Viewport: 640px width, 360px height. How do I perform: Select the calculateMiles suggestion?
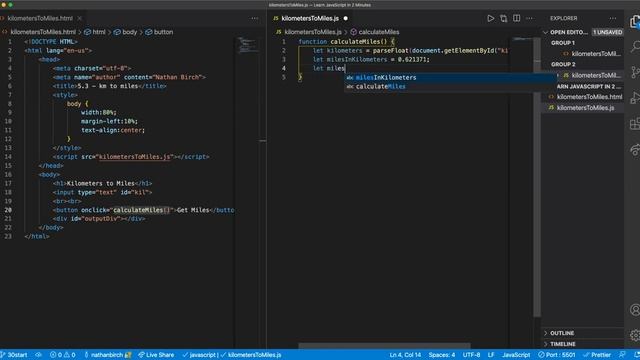pos(450,87)
